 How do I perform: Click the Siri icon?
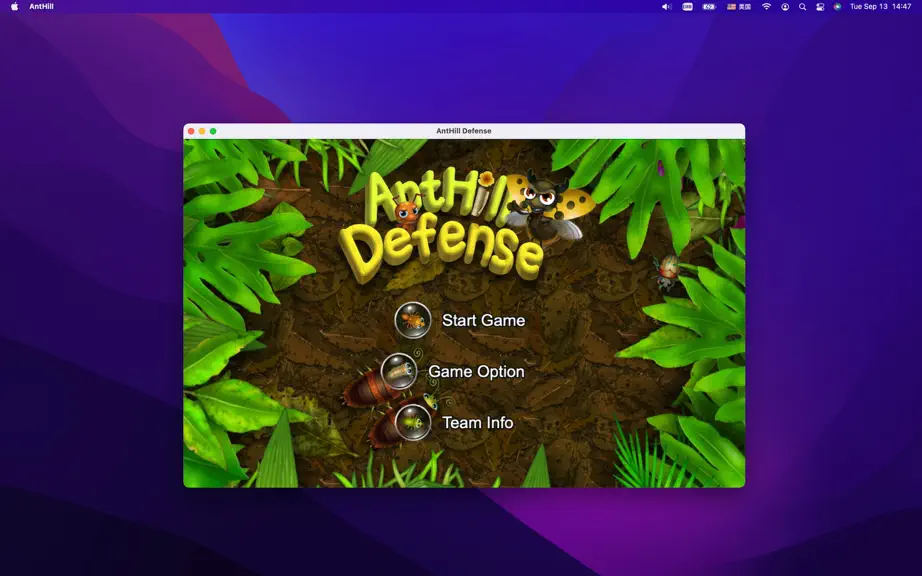point(837,6)
